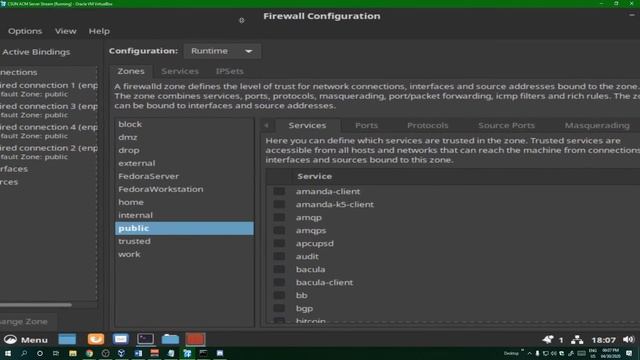Image resolution: width=640 pixels, height=360 pixels.
Task: Enable the bacula service checkbox
Action: click(x=279, y=269)
